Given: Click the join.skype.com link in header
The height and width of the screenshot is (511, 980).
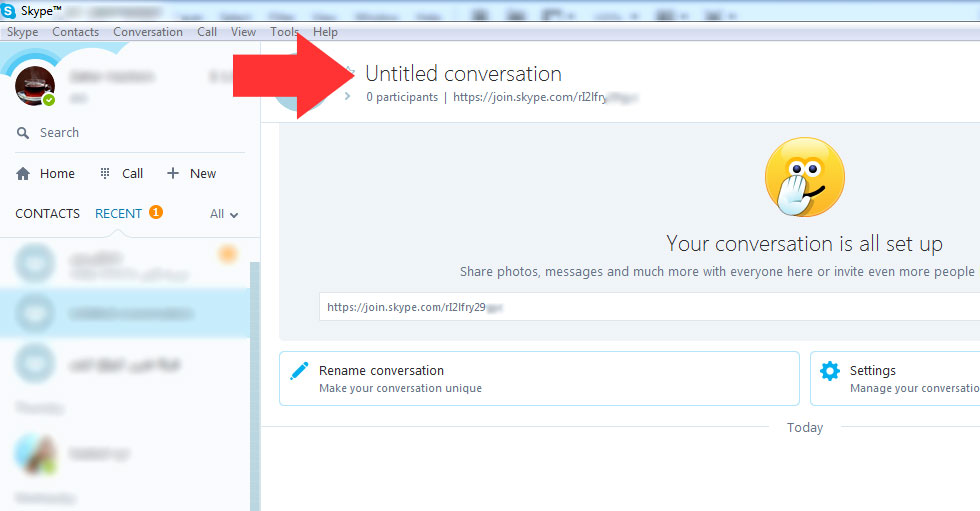Looking at the screenshot, I should [545, 97].
